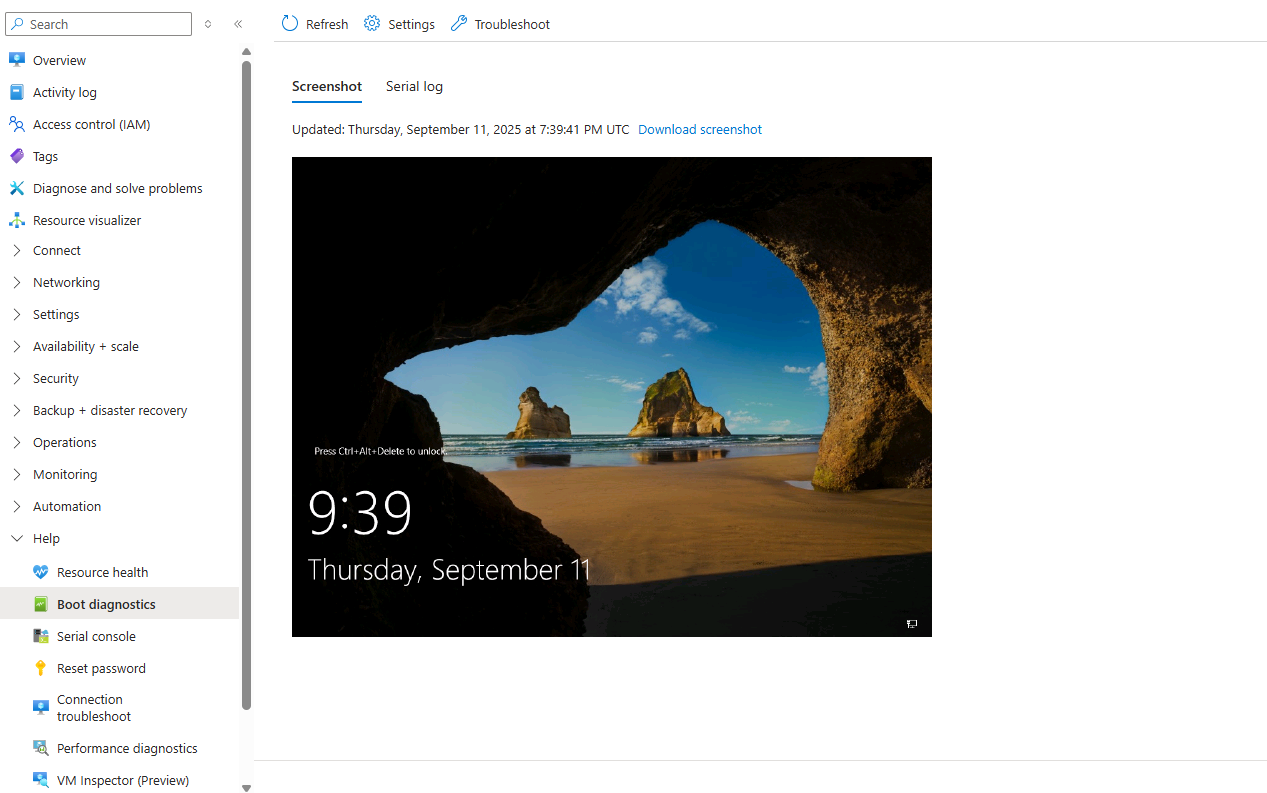Select Boot diagnostics in sidebar
Image resolution: width=1267 pixels, height=793 pixels.
point(120,604)
